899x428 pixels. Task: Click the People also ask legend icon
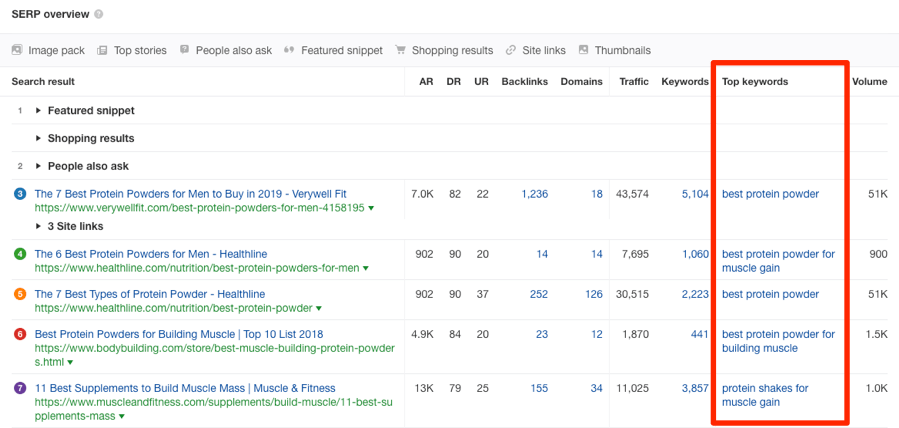[x=186, y=50]
